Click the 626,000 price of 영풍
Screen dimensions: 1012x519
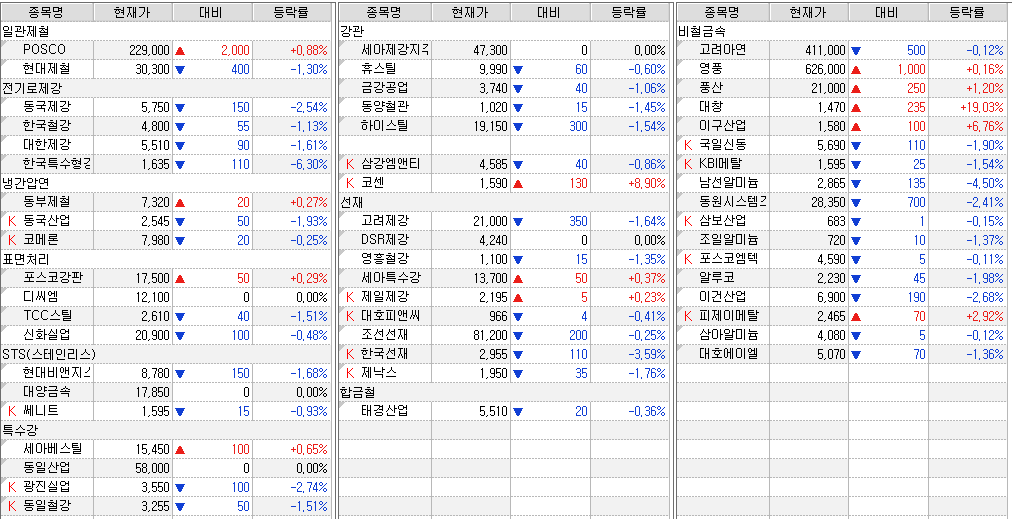pyautogui.click(x=825, y=70)
